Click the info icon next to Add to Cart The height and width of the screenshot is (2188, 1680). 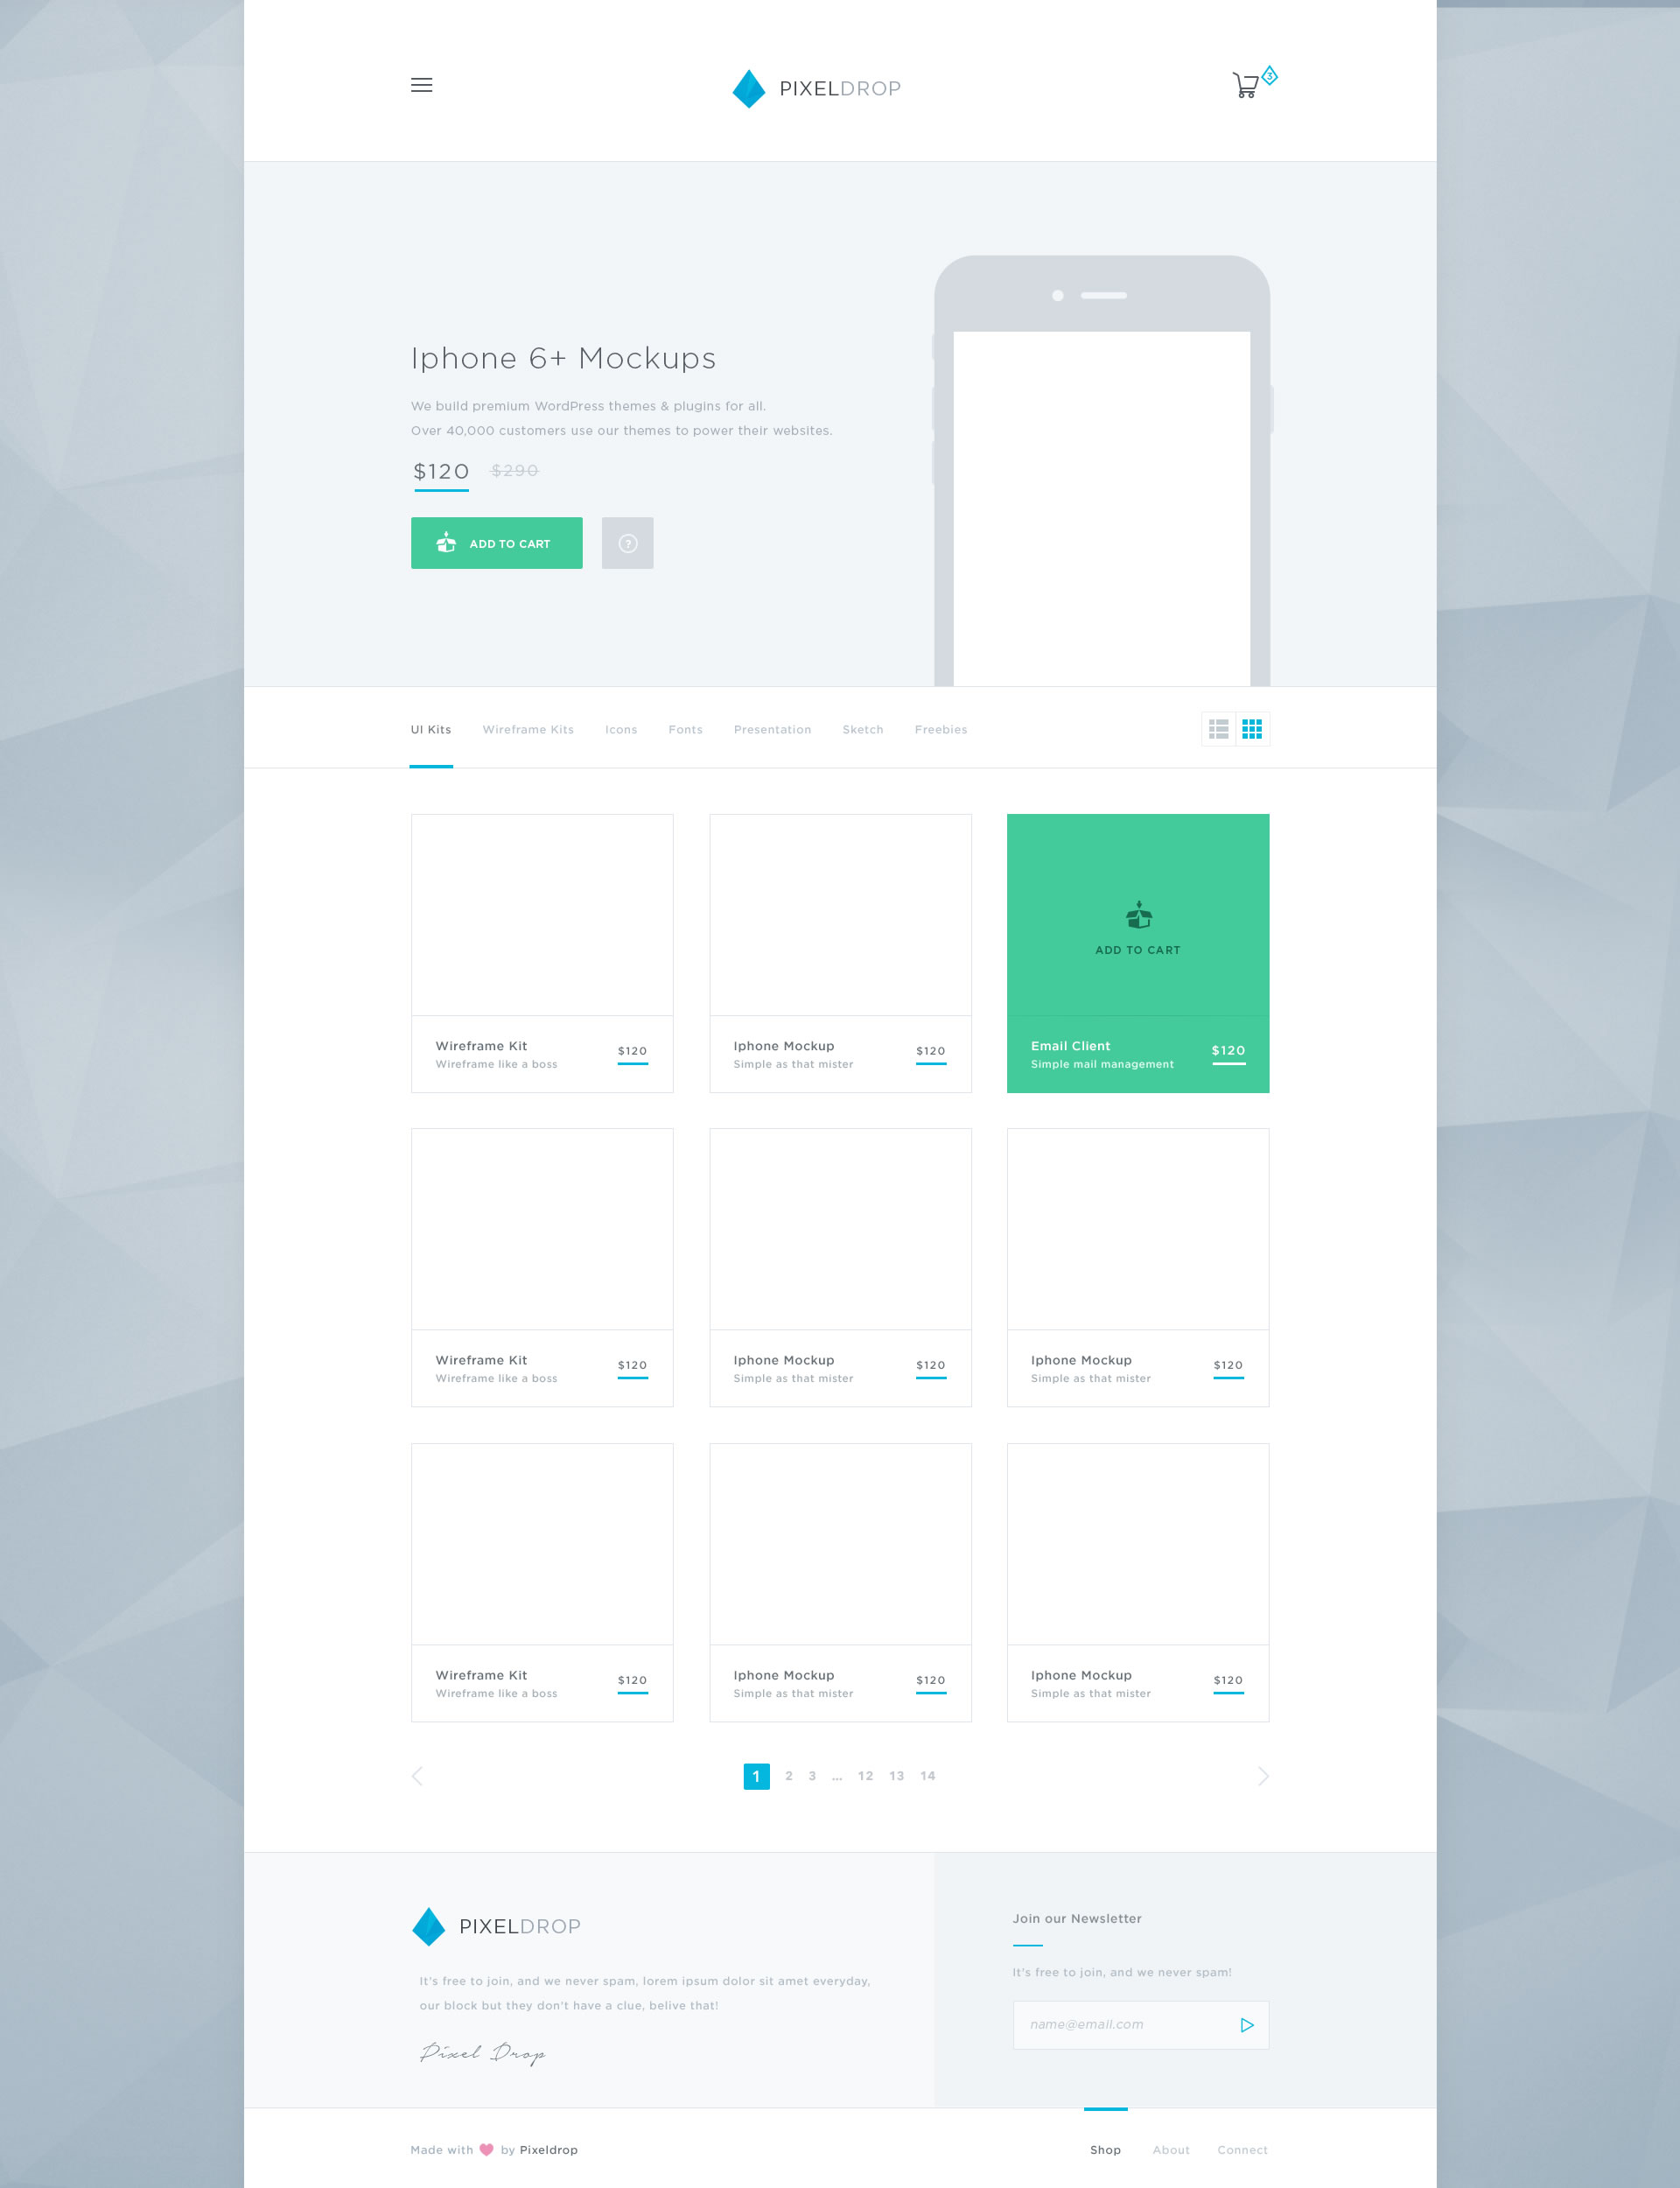pyautogui.click(x=628, y=542)
